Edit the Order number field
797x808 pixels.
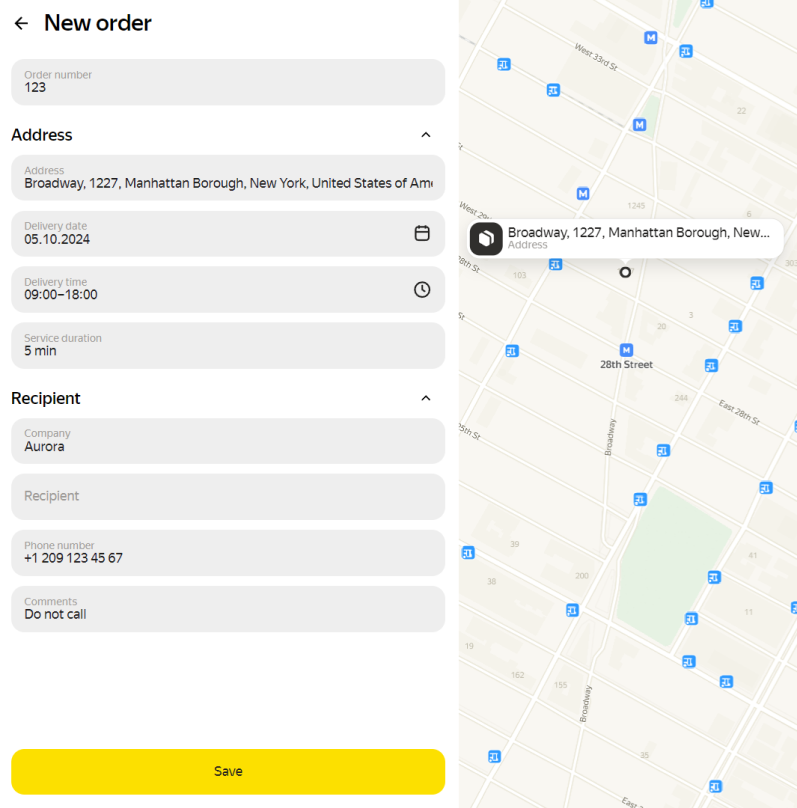click(x=228, y=82)
